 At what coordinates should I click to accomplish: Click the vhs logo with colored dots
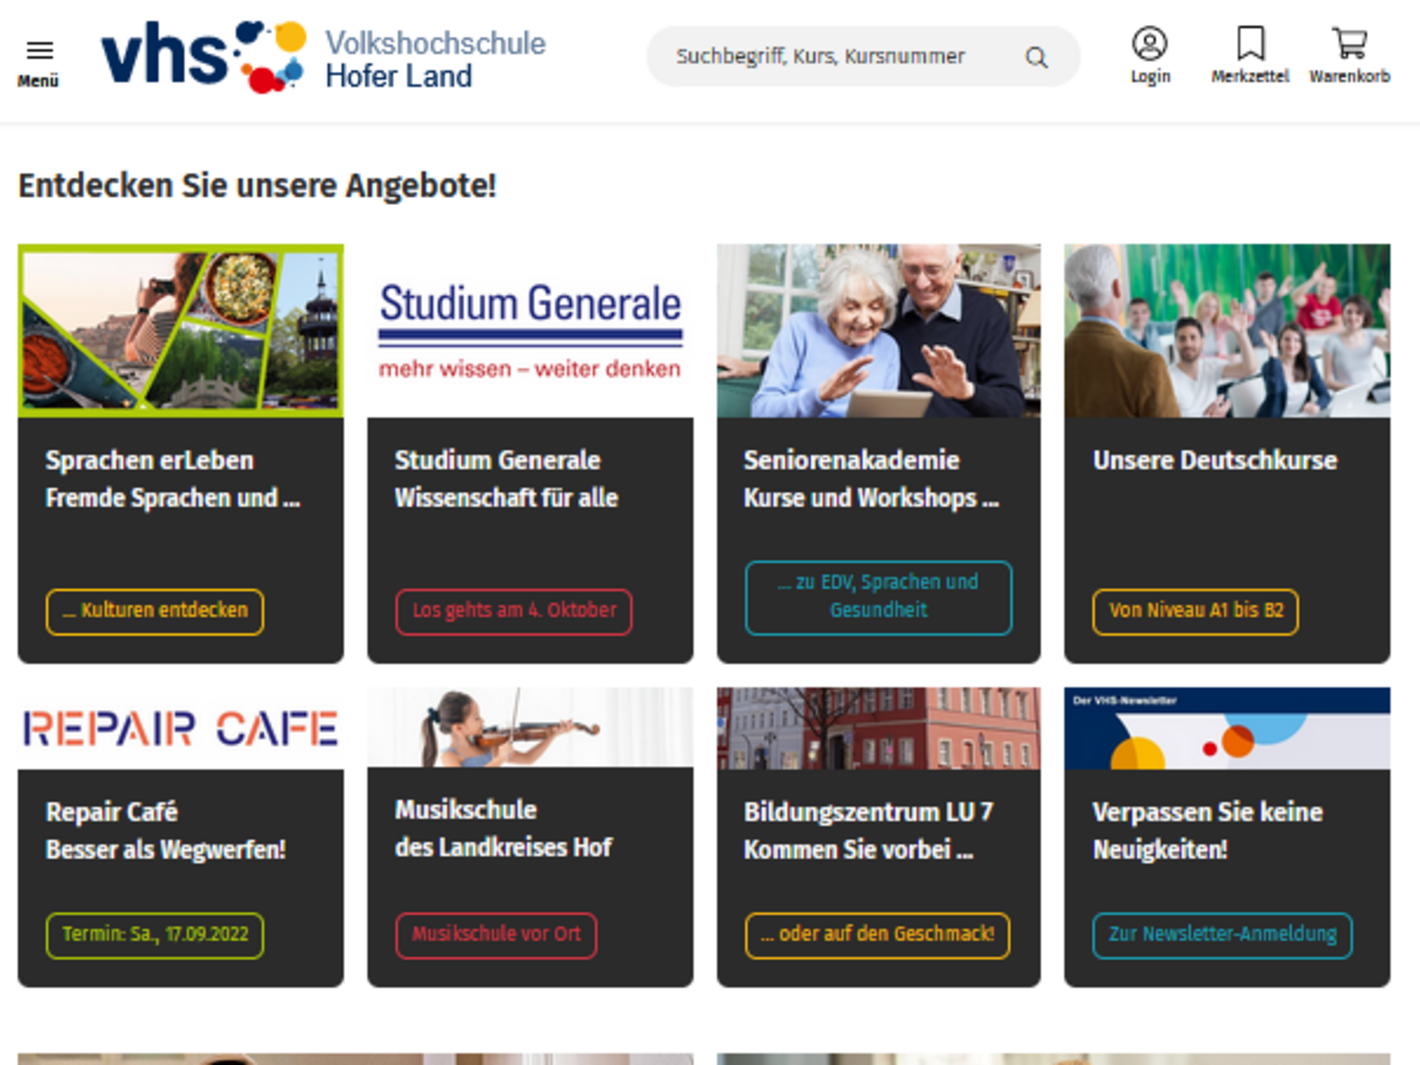pyautogui.click(x=204, y=57)
